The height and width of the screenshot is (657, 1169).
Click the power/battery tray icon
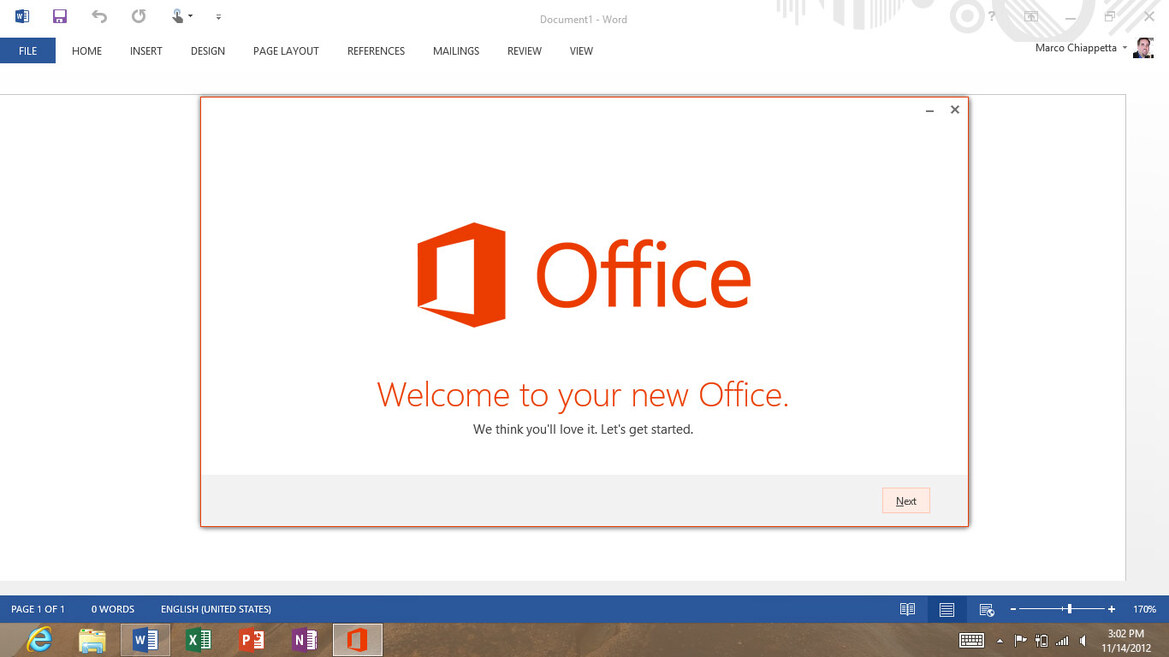(x=1042, y=640)
